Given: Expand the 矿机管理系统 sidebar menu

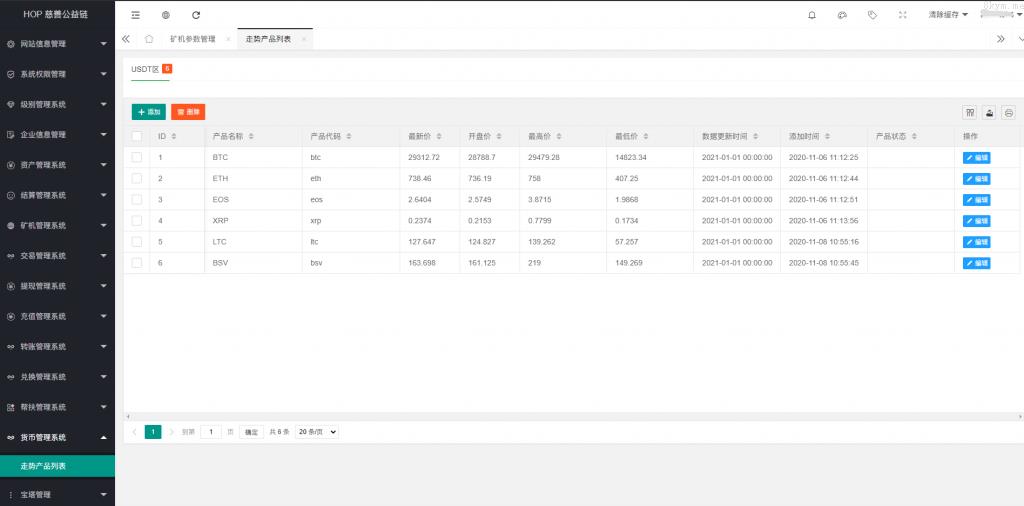Looking at the screenshot, I should (57, 225).
